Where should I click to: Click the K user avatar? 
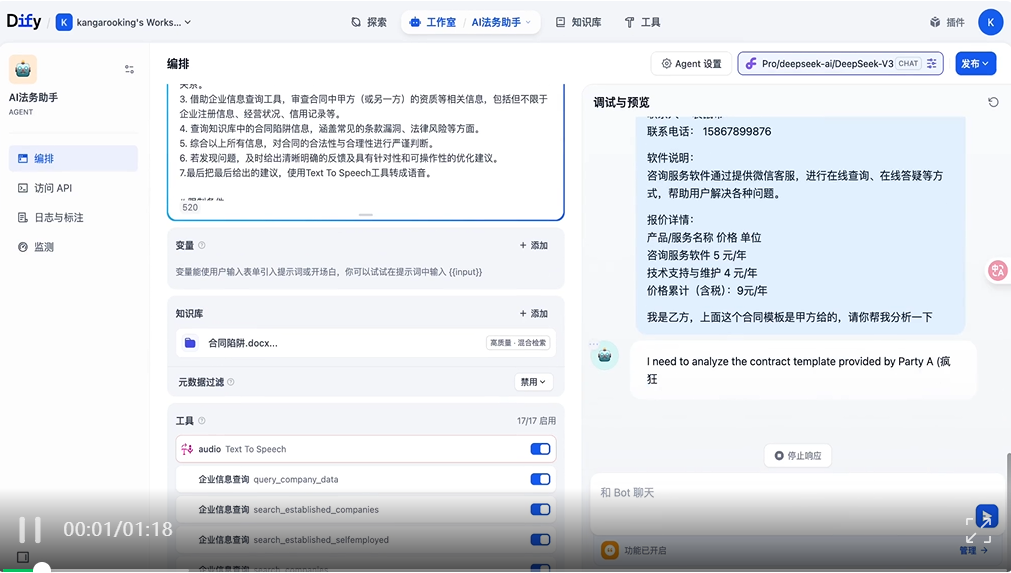[990, 22]
